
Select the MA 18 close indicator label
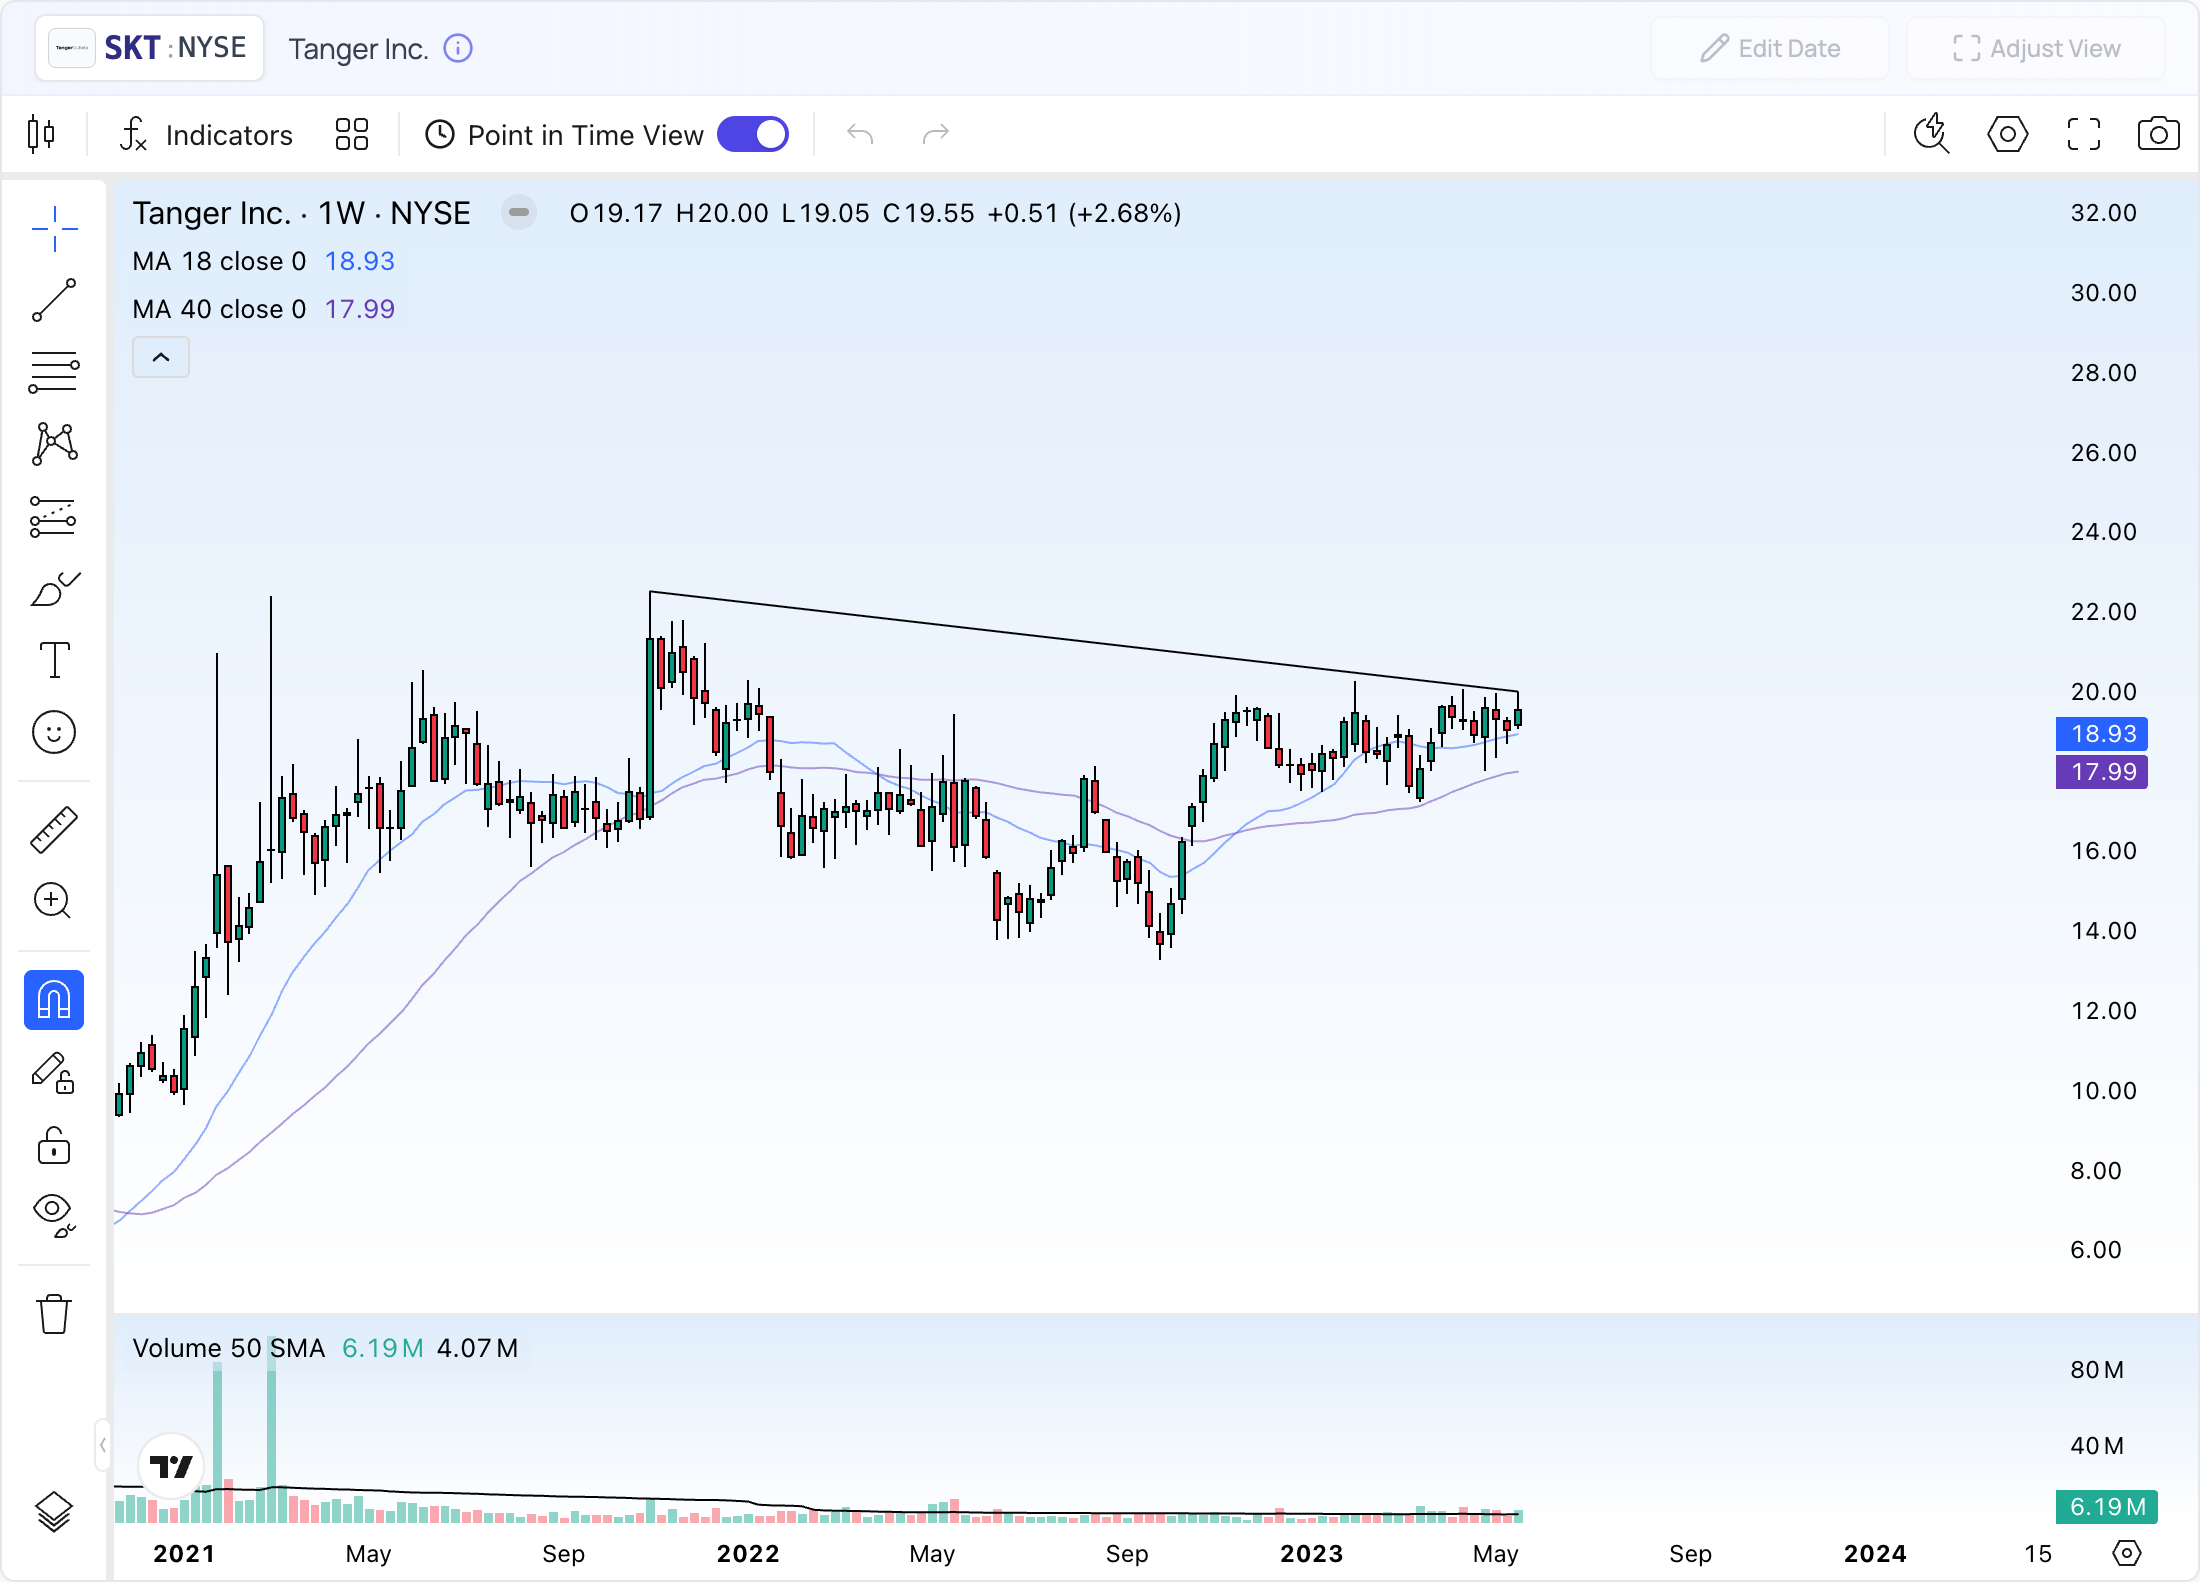click(219, 261)
